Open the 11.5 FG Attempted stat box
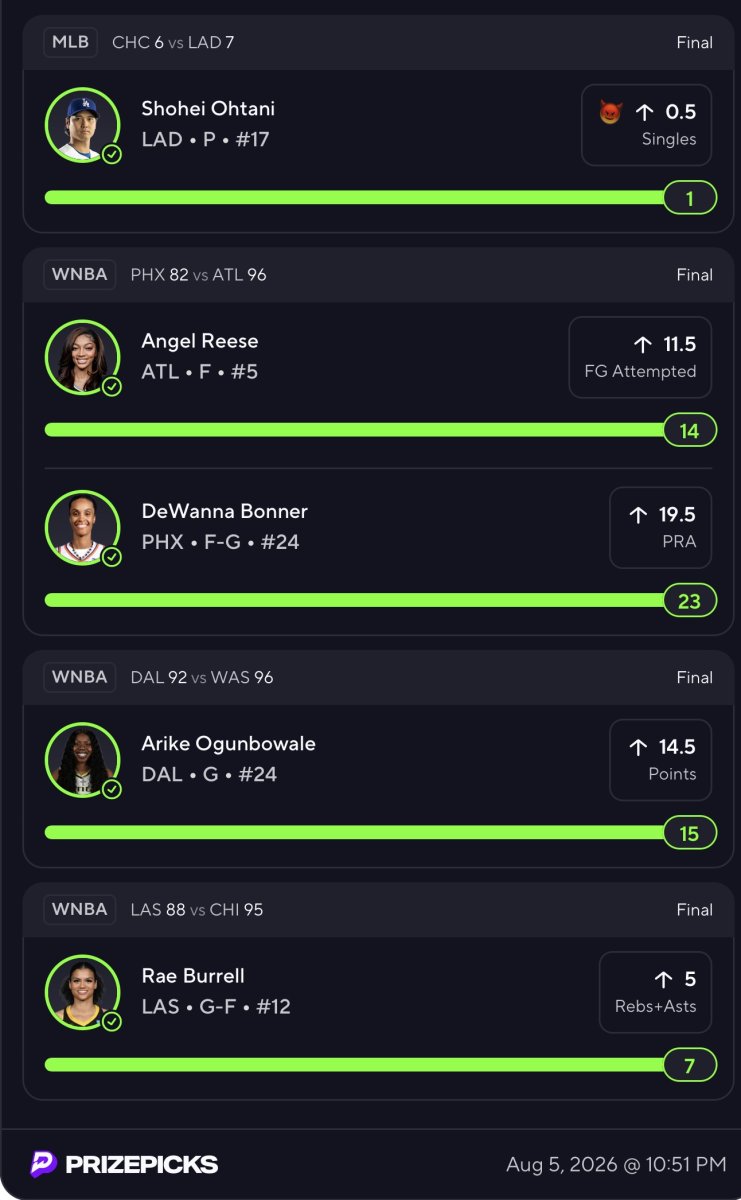 [640, 357]
